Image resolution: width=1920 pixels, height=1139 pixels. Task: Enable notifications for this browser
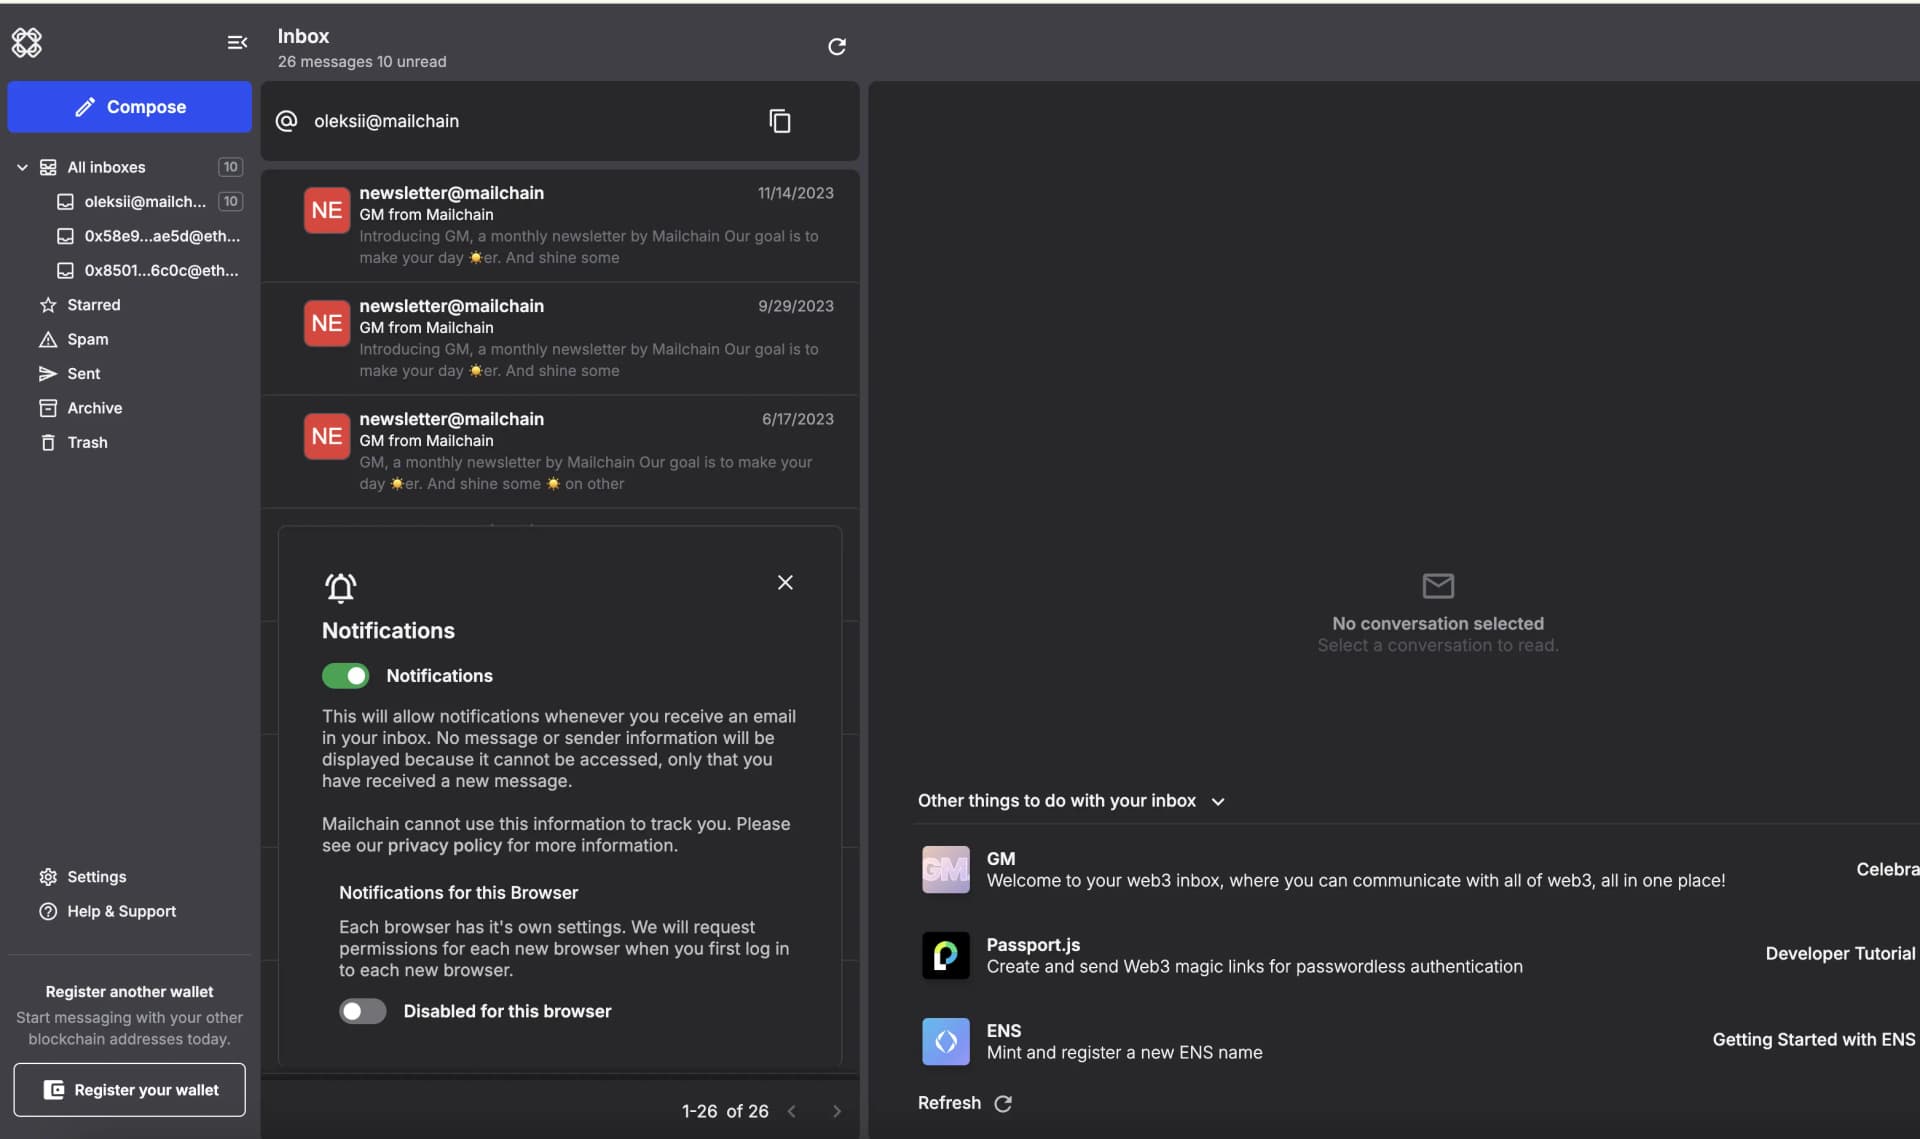click(361, 1011)
